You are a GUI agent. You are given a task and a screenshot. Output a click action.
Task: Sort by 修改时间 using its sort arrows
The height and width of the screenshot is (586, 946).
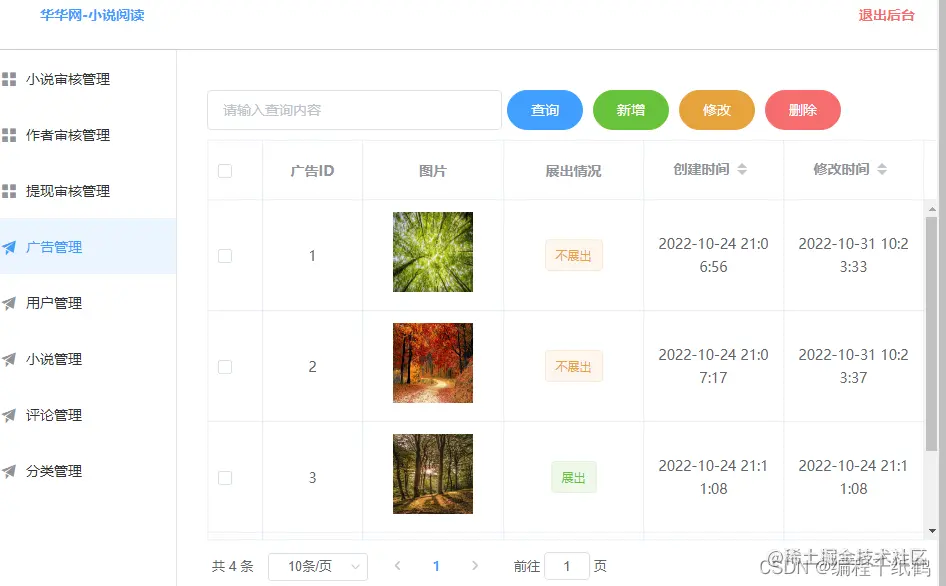click(x=882, y=170)
